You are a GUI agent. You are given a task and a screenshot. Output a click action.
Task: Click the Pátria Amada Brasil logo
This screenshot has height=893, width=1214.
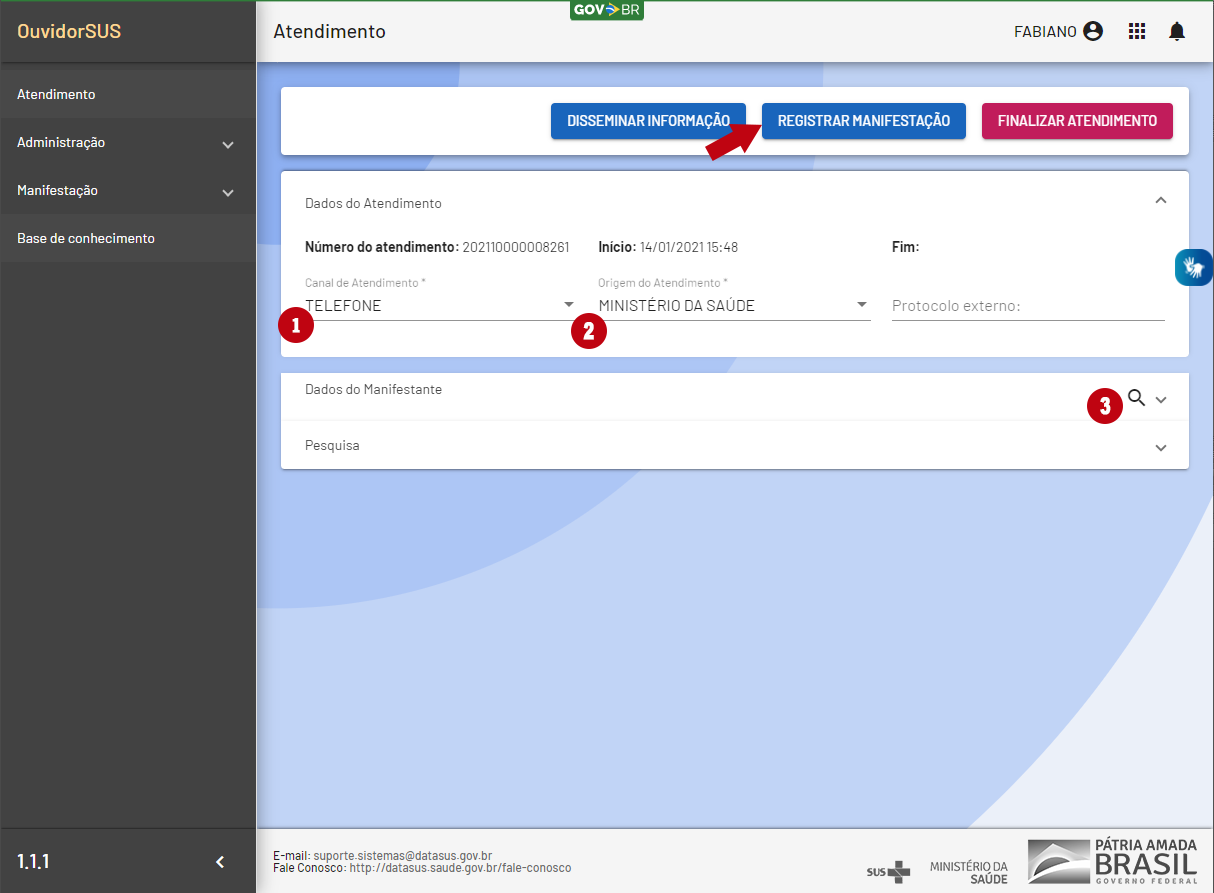click(1112, 861)
